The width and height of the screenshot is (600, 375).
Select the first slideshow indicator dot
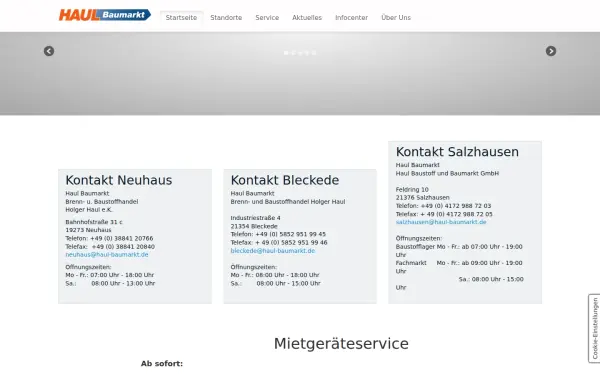point(286,53)
